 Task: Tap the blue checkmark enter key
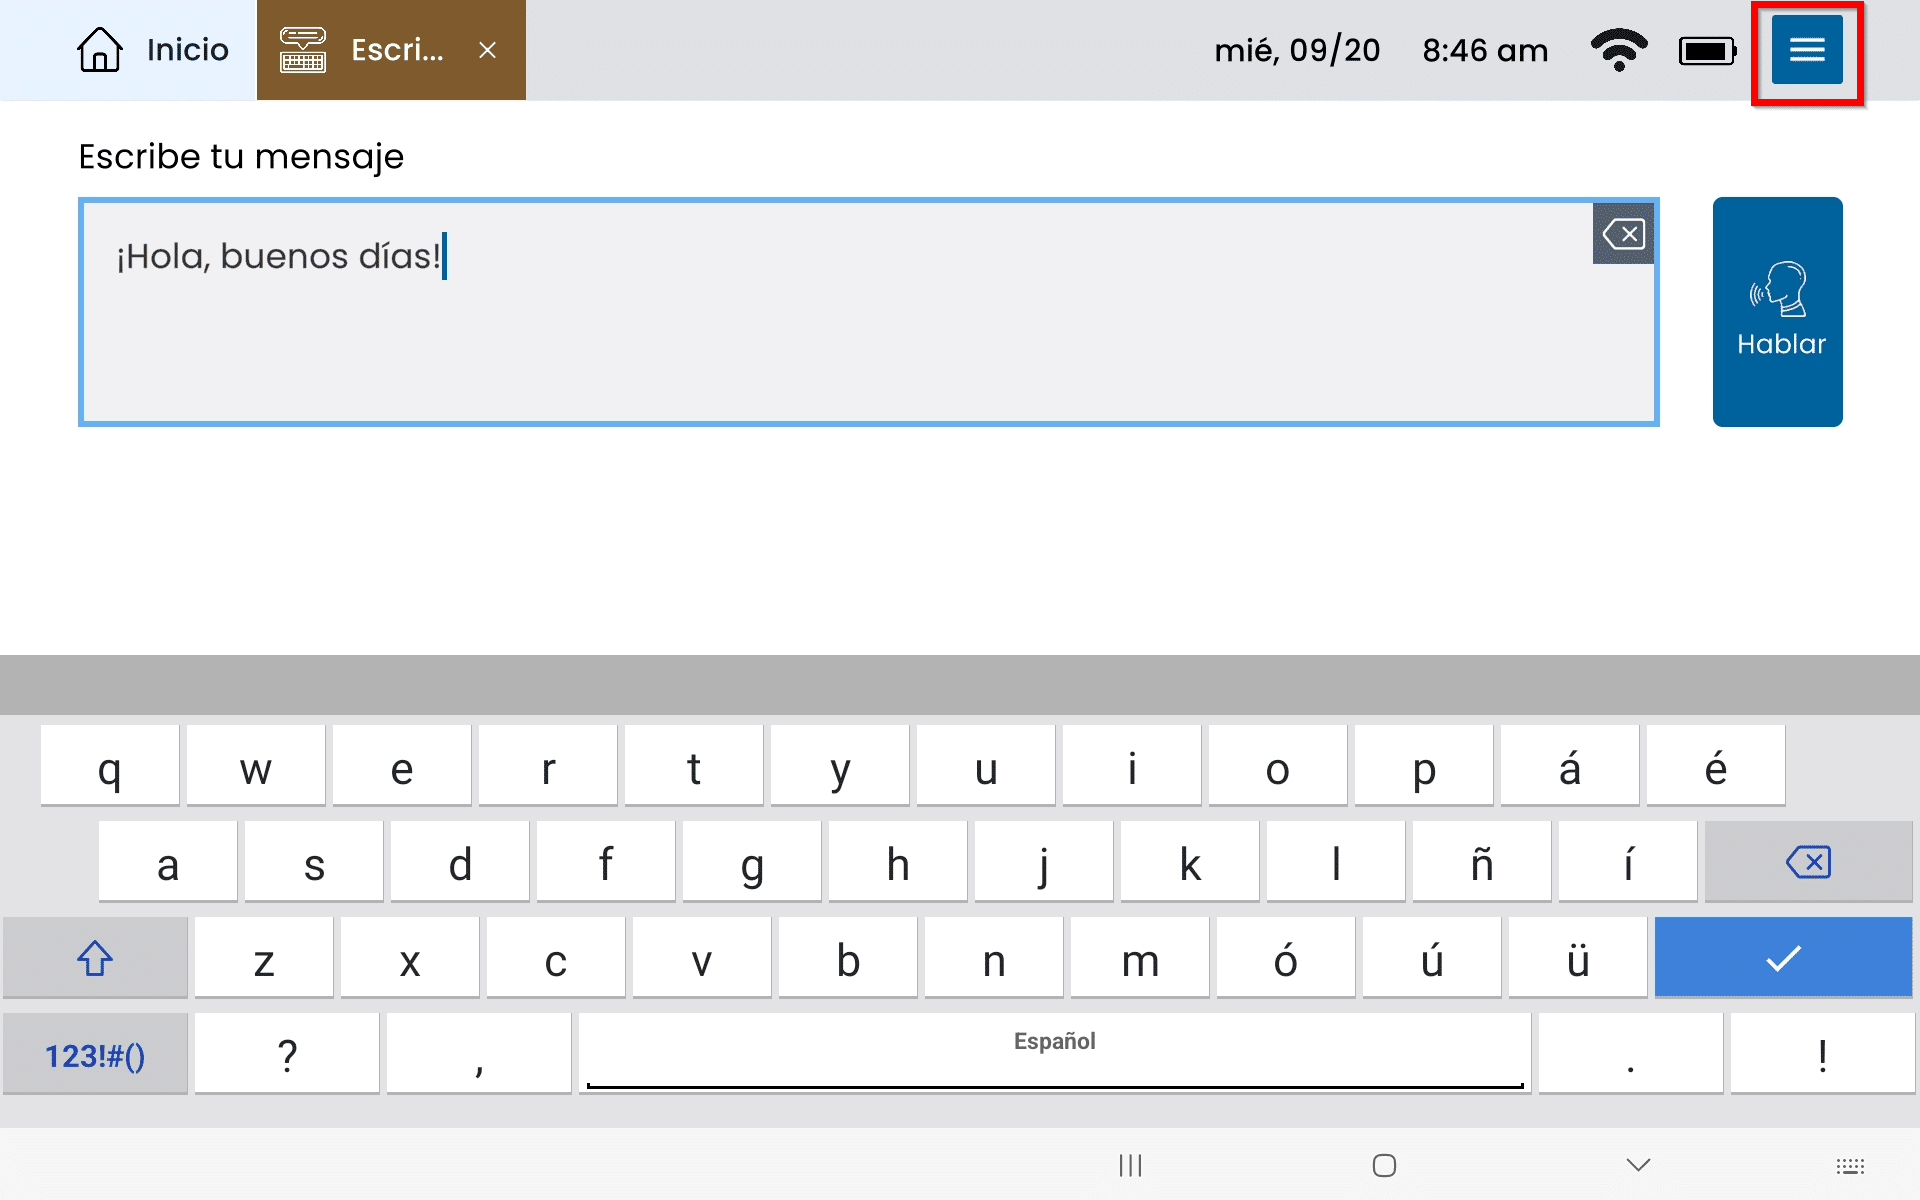[x=1783, y=958]
